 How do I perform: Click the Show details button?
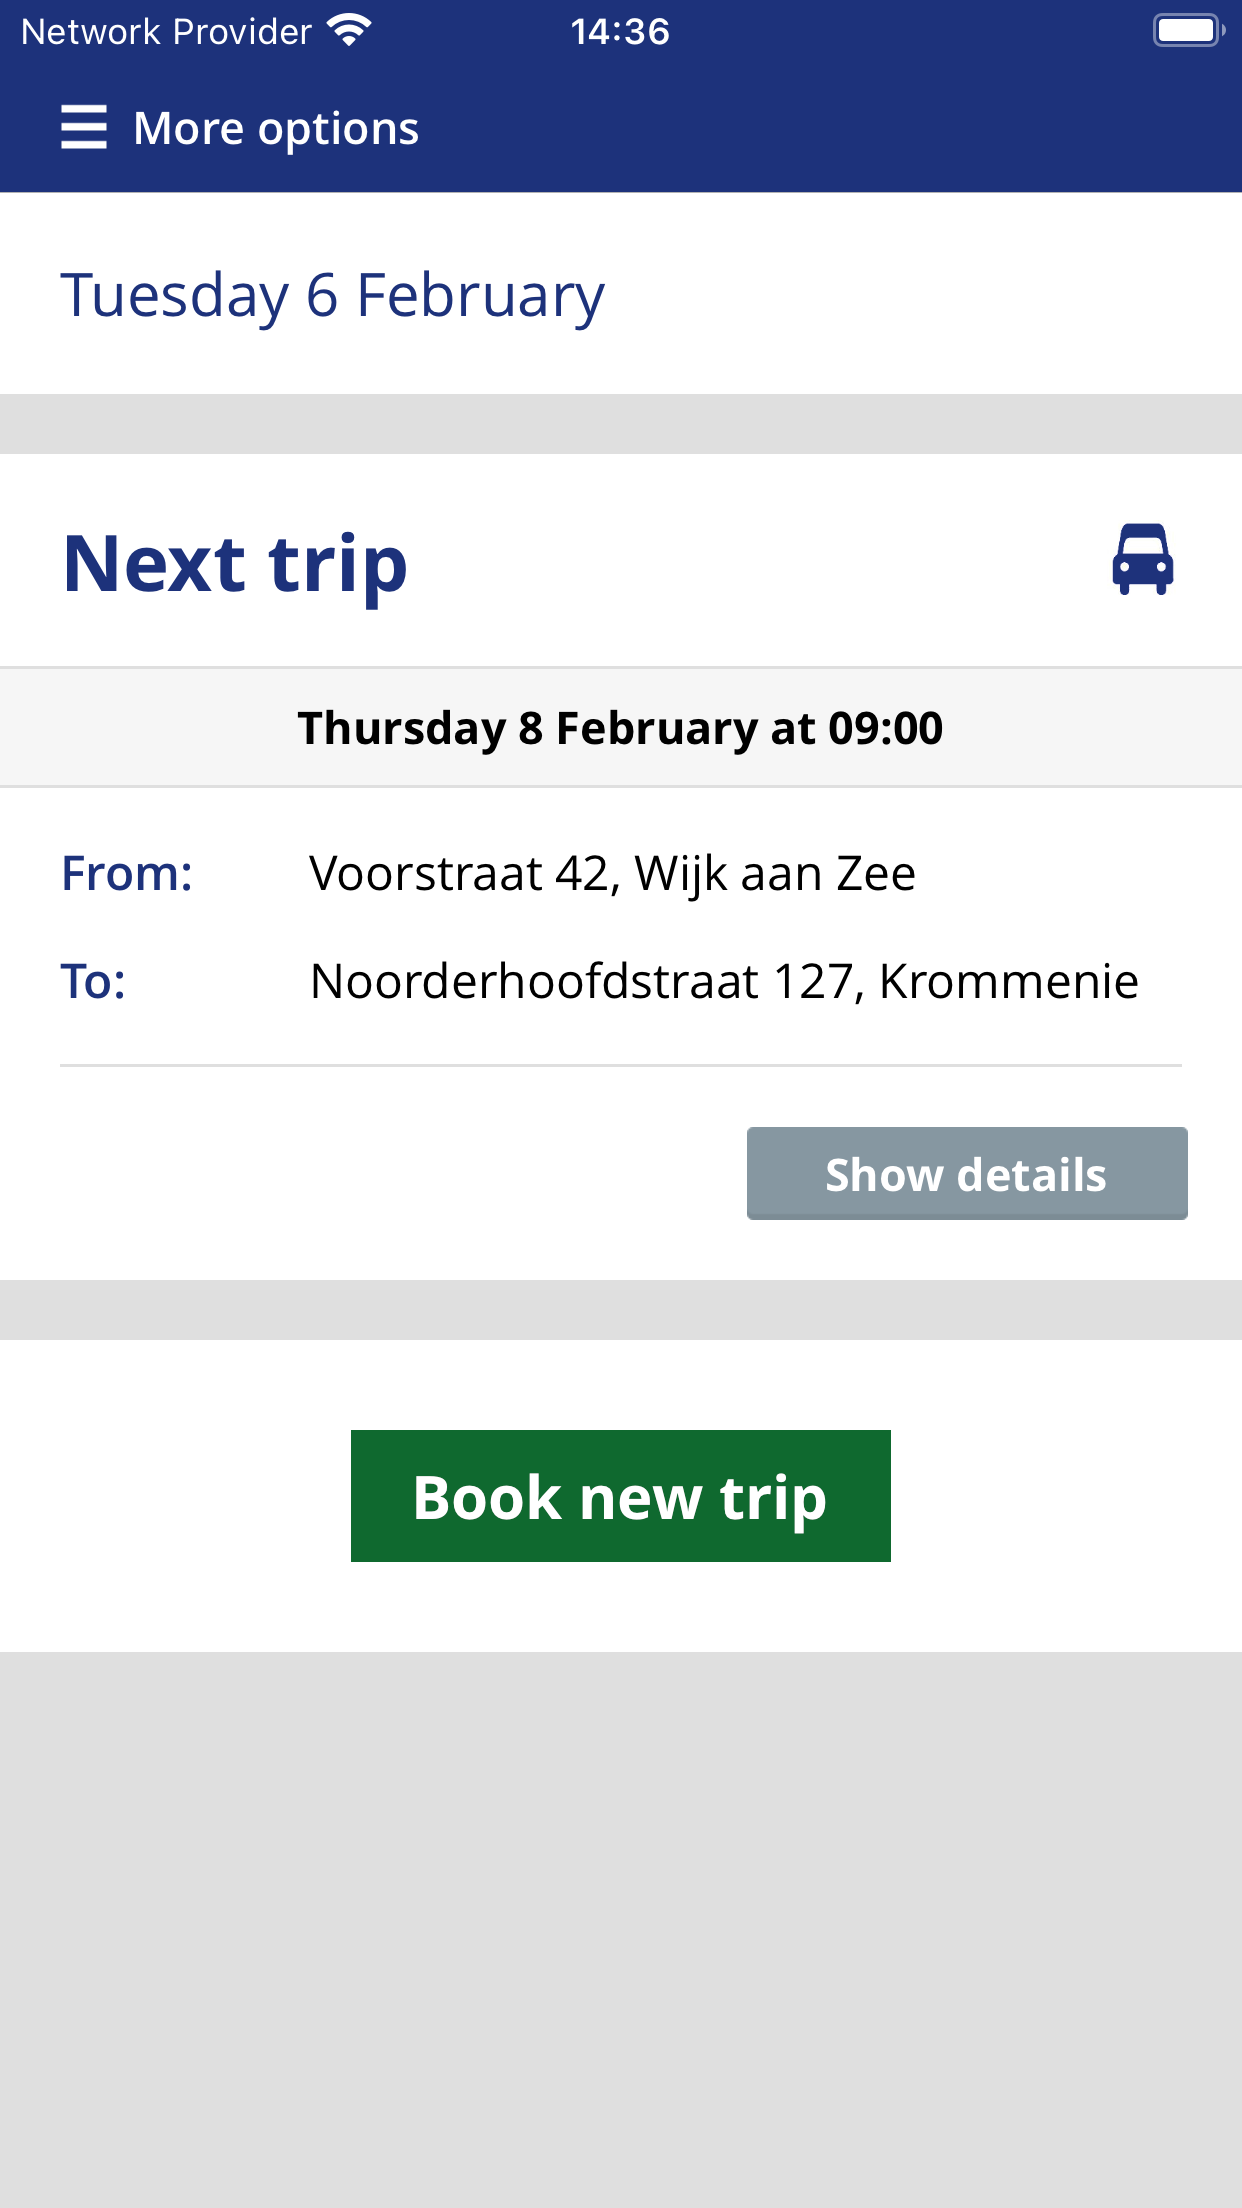(967, 1174)
